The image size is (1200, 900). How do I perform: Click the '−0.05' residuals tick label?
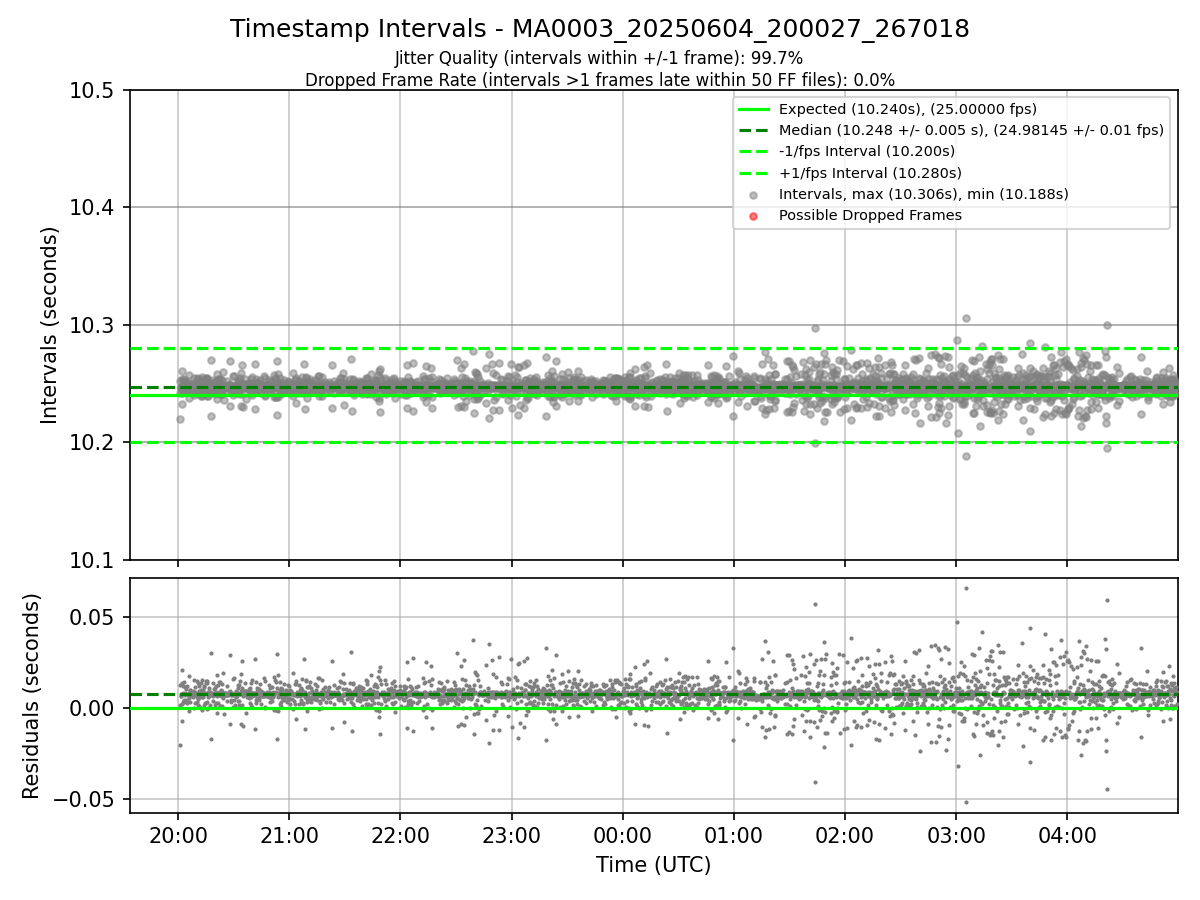(86, 800)
